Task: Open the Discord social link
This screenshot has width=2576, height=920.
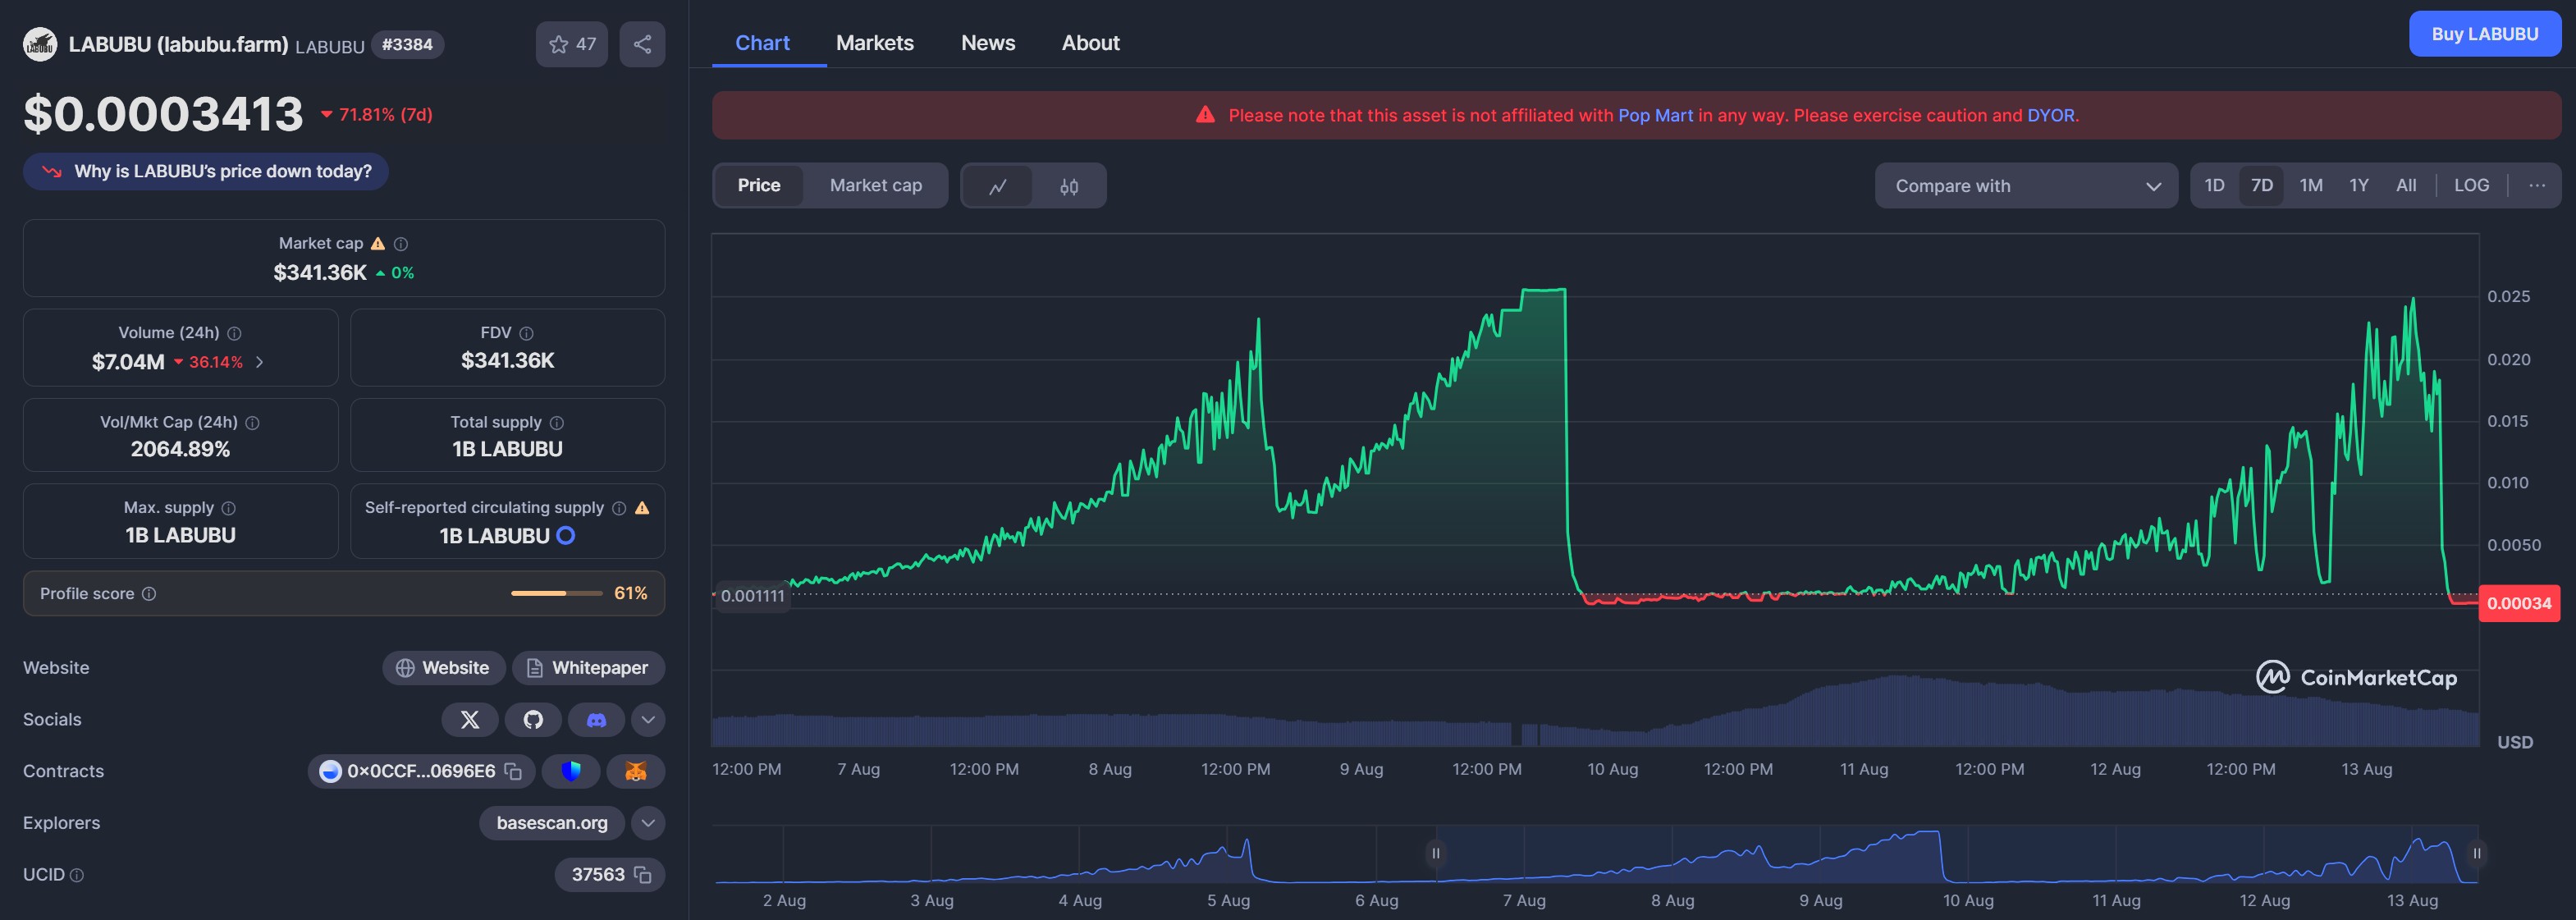Action: coord(596,719)
